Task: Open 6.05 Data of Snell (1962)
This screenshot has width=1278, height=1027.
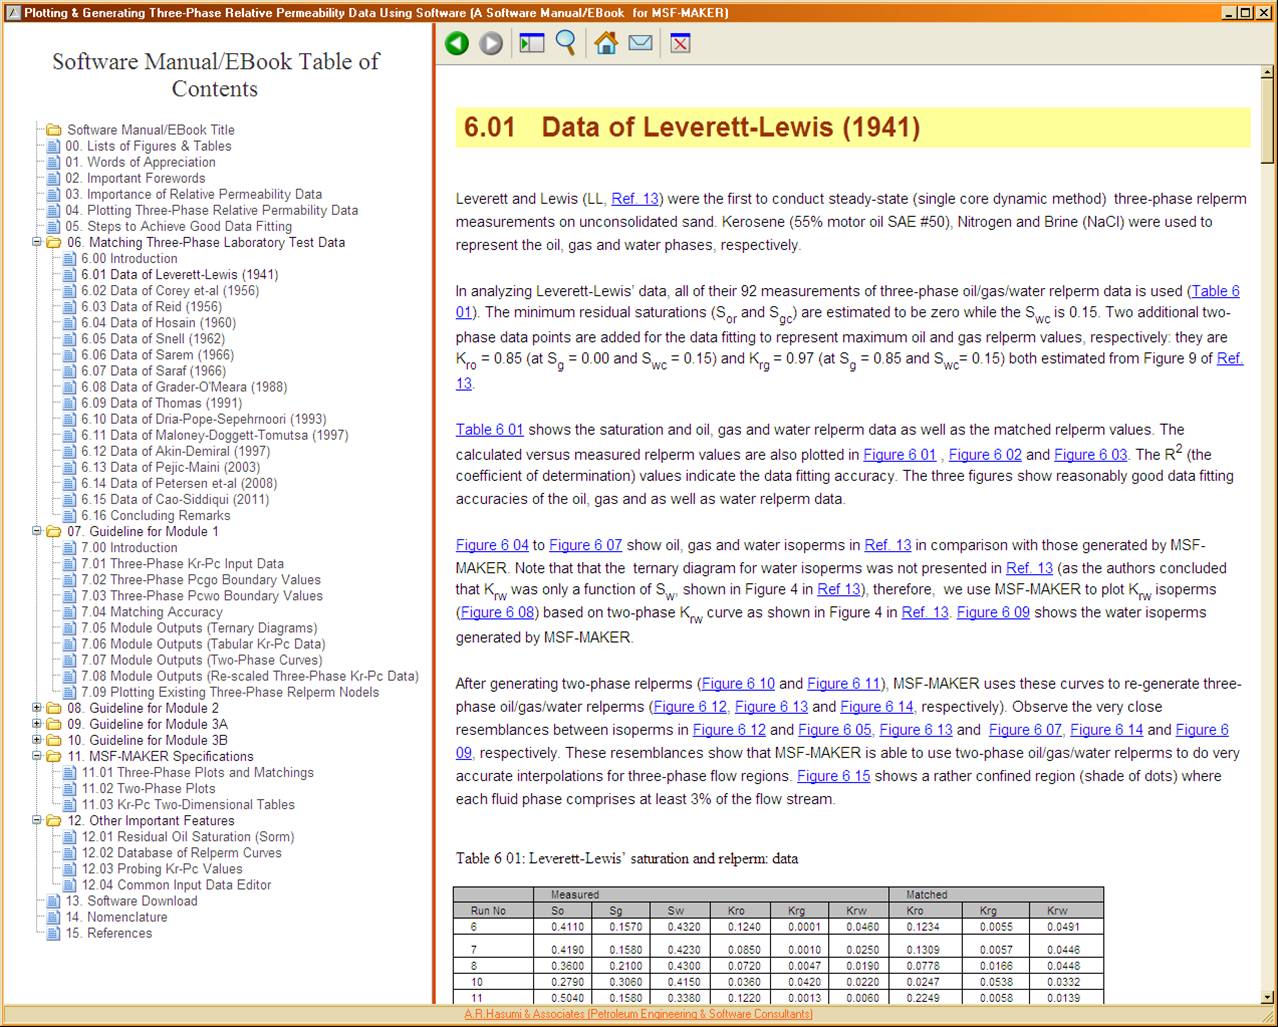Action: click(153, 338)
